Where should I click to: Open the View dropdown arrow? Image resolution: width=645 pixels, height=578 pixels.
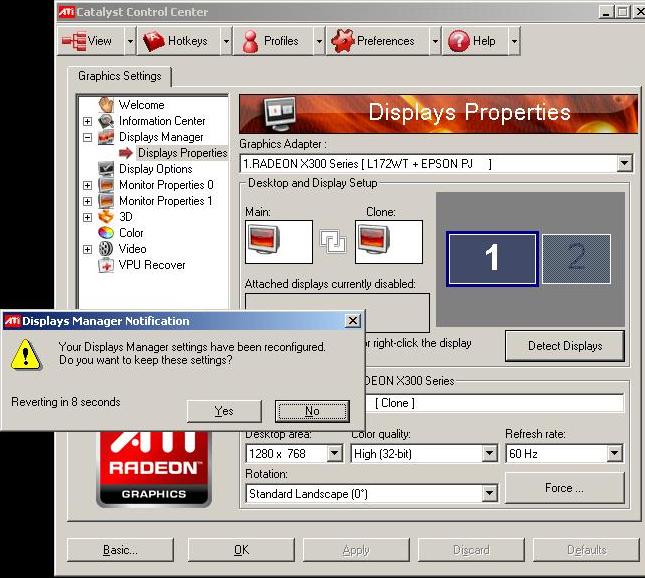130,41
